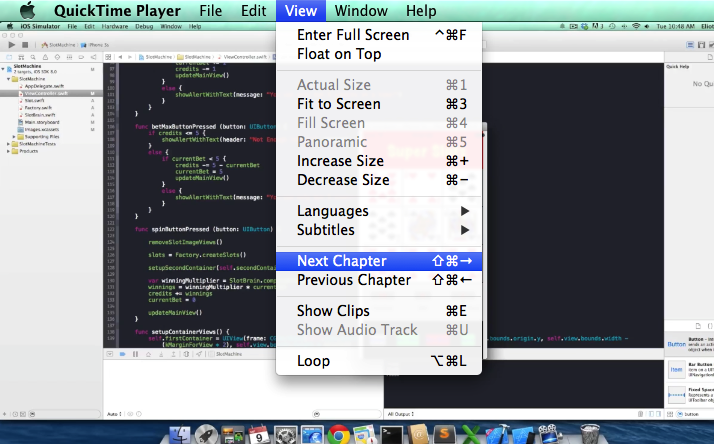Go back in editor history arrow
This screenshot has width=714, height=444.
click(120, 57)
